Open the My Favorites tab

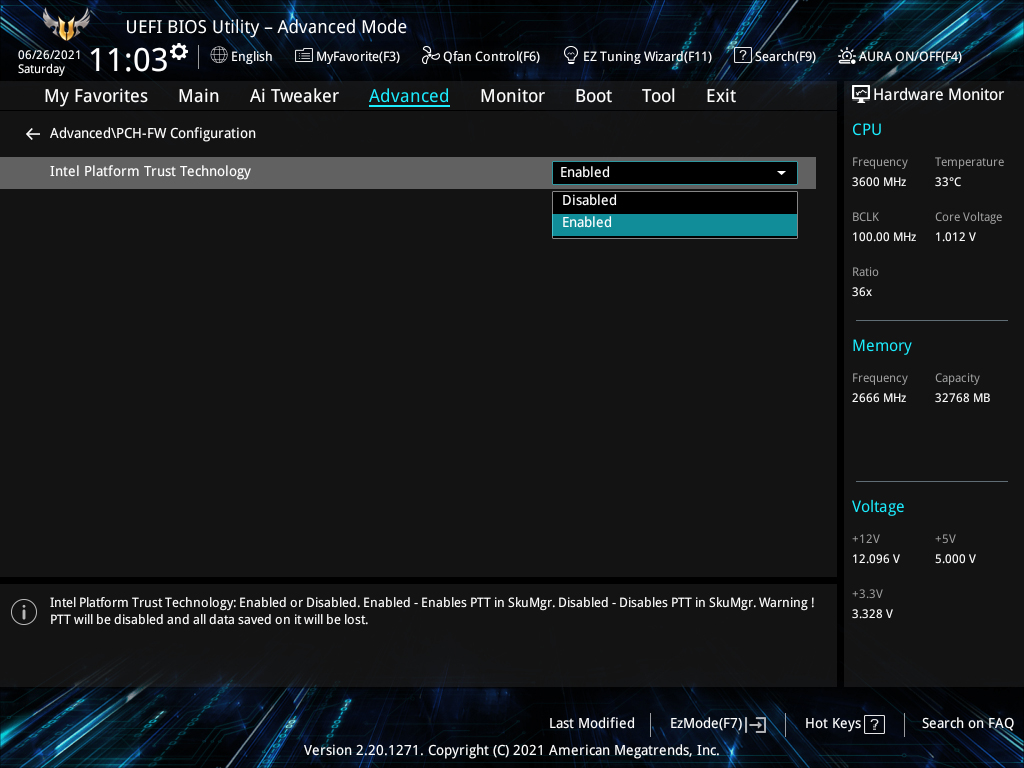tap(96, 96)
